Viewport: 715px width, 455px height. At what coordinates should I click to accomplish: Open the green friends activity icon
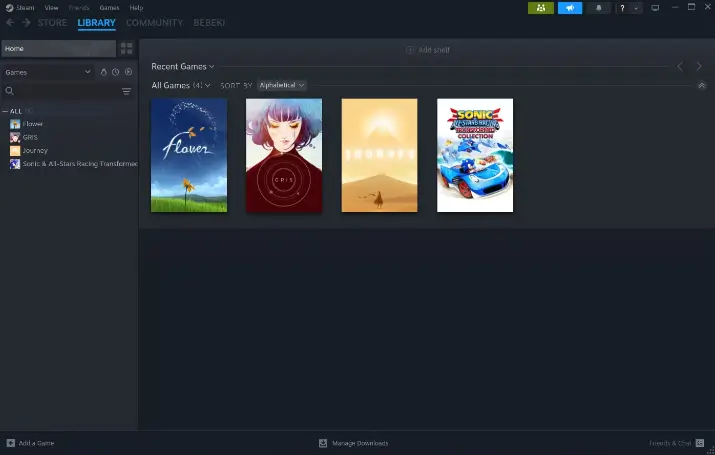point(541,8)
